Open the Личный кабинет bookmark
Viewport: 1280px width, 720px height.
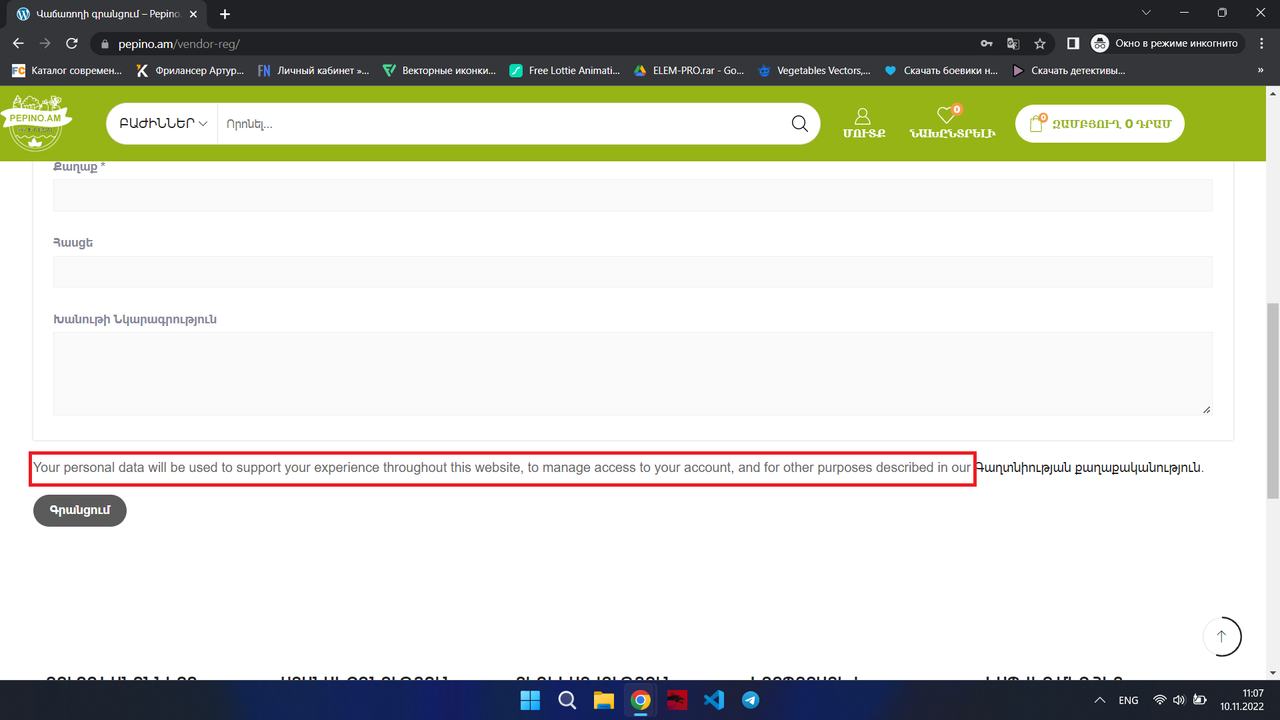click(313, 71)
